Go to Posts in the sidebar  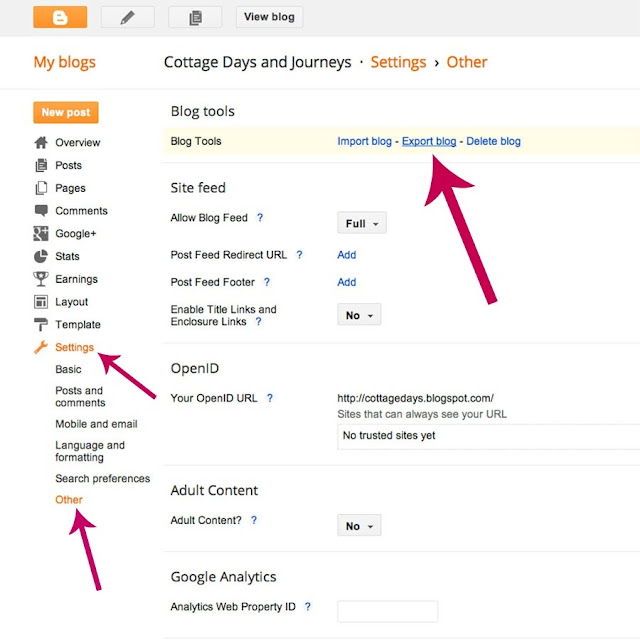[69, 165]
